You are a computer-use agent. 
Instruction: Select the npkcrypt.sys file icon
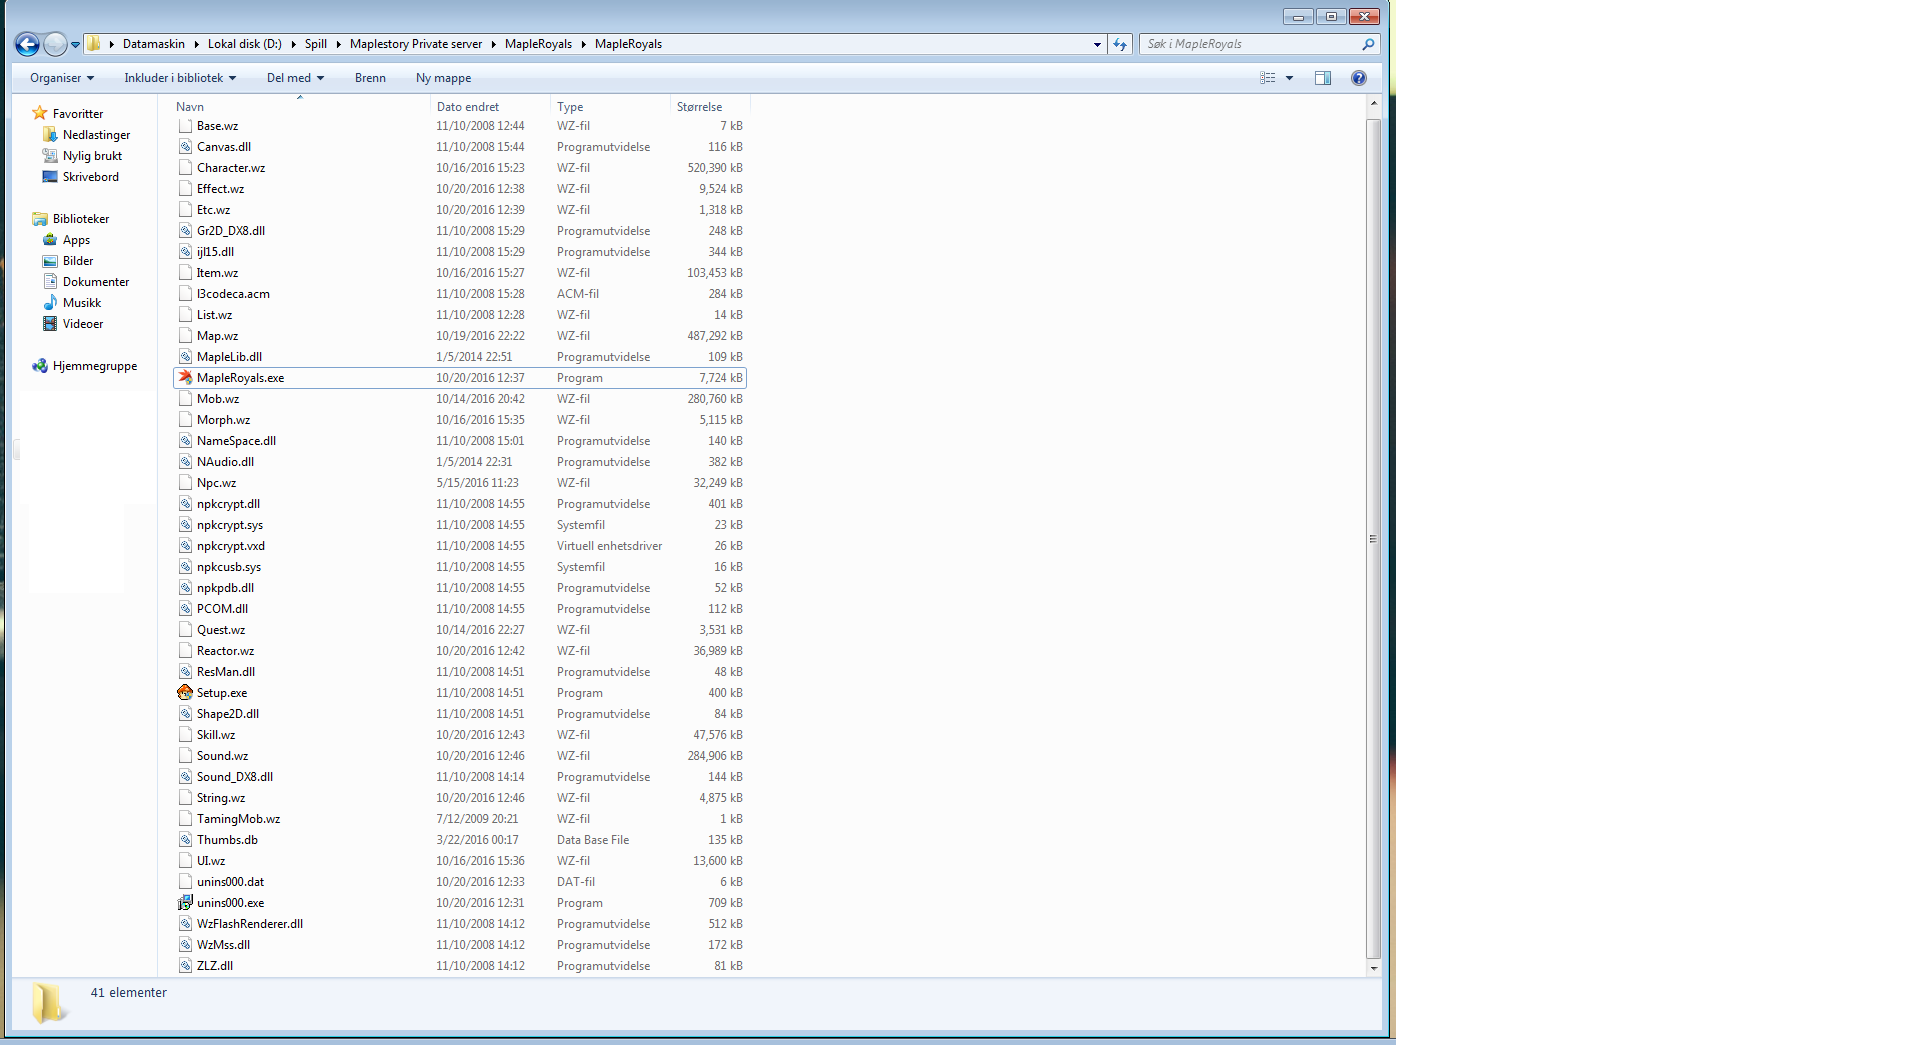[185, 525]
